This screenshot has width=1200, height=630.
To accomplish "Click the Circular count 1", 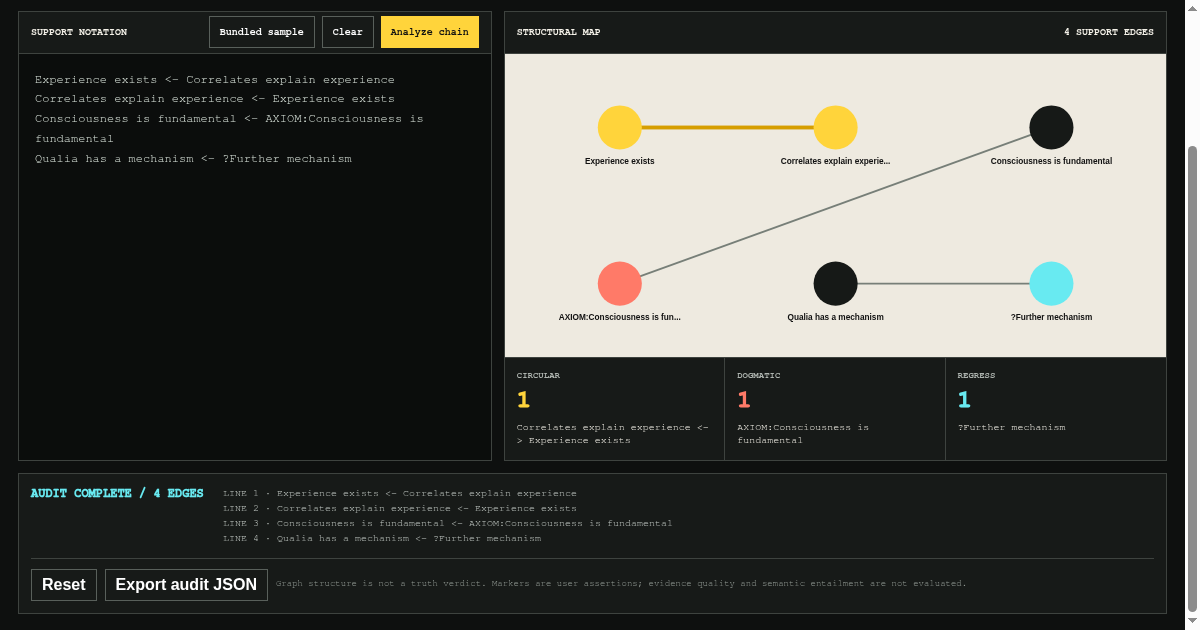I will click(x=523, y=400).
